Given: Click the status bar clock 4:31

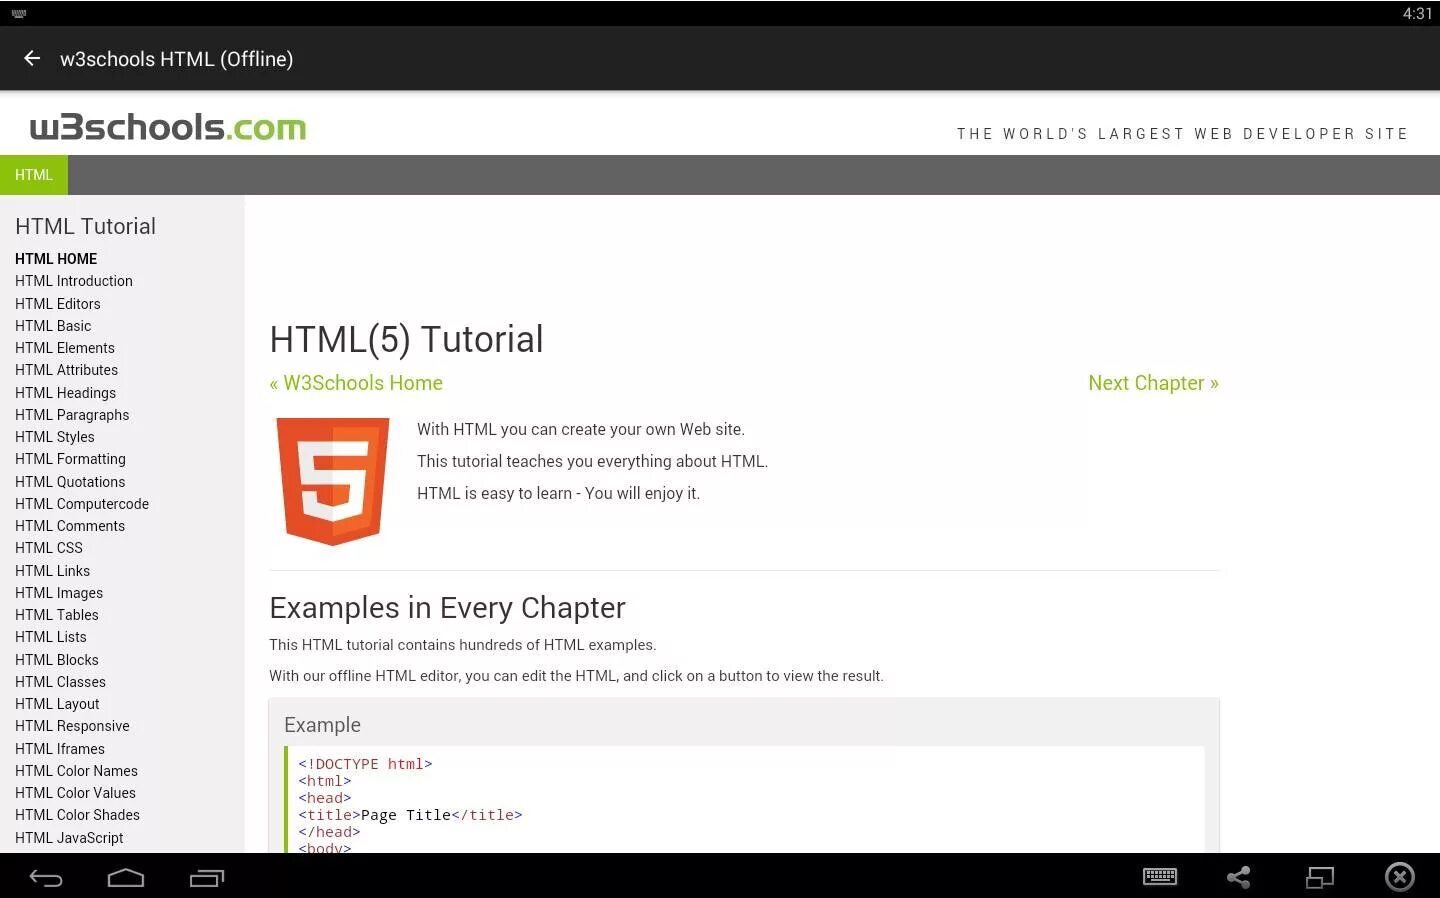Looking at the screenshot, I should point(1417,13).
